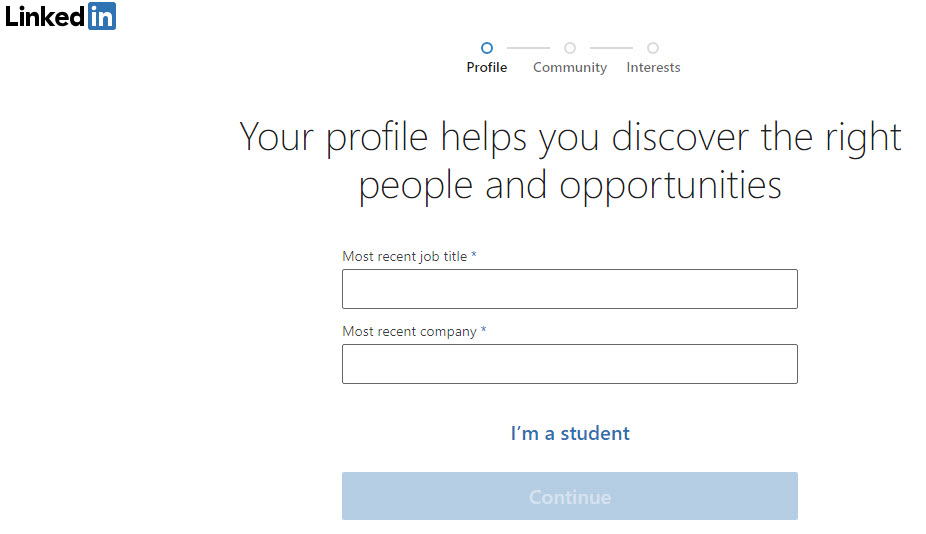Viewport: 926px width, 534px height.
Task: Click the 'Most recent company' label
Action: click(409, 331)
